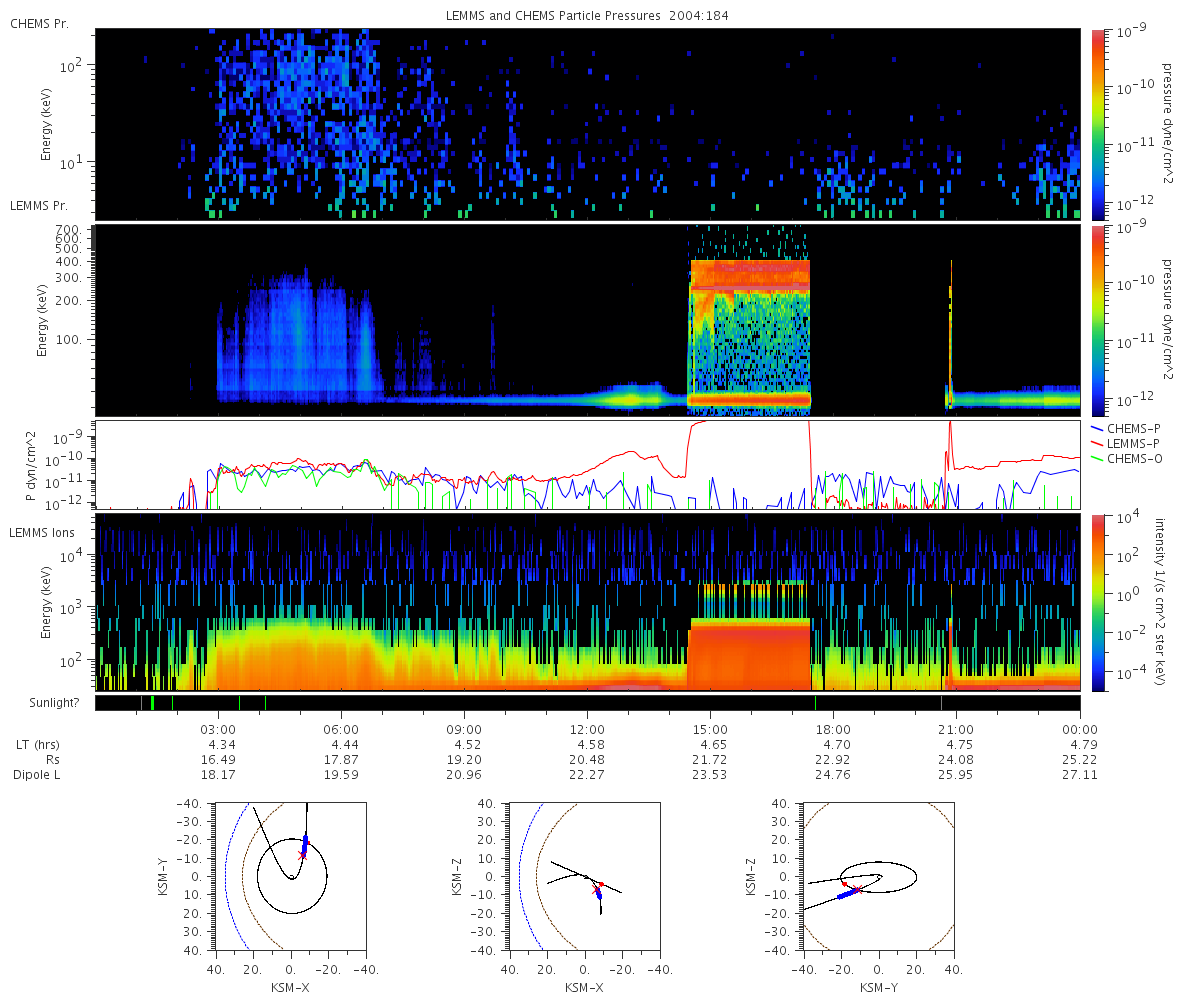Click the Dipole L value 18.17
1200x1000 pixels.
point(218,775)
